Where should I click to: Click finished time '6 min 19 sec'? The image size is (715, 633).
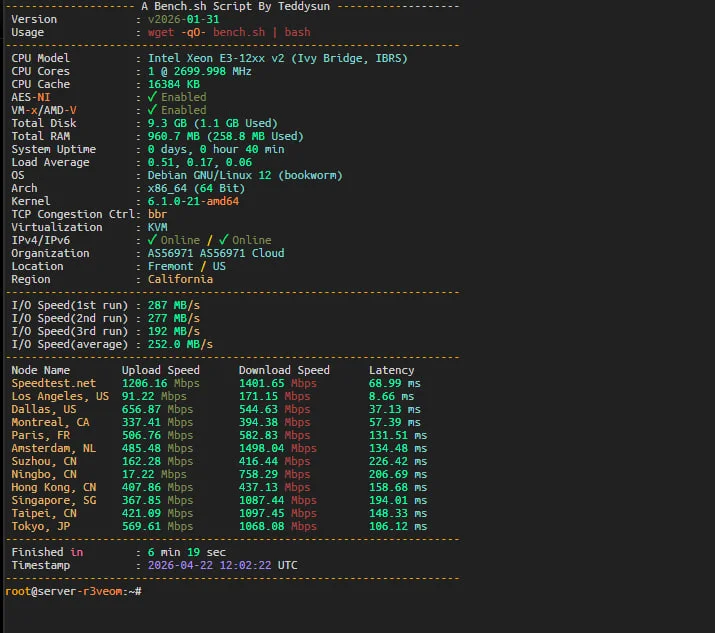pyautogui.click(x=187, y=552)
